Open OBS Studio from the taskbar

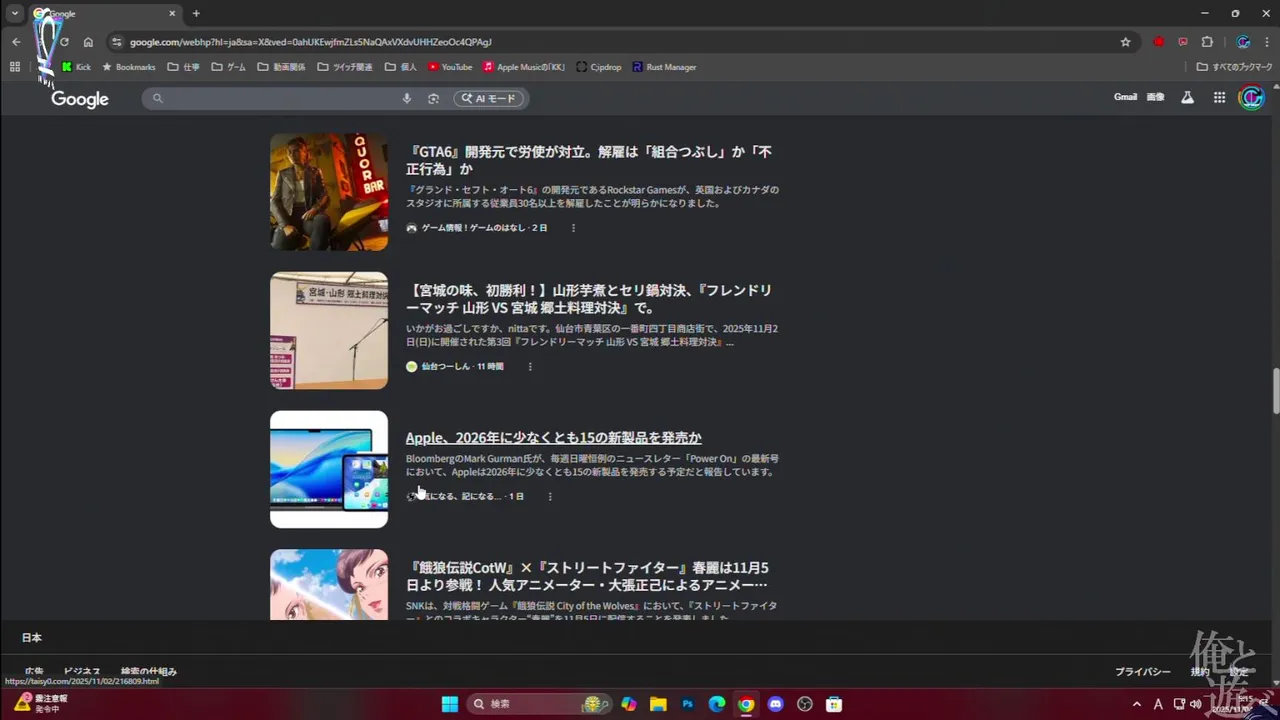pyautogui.click(x=805, y=704)
